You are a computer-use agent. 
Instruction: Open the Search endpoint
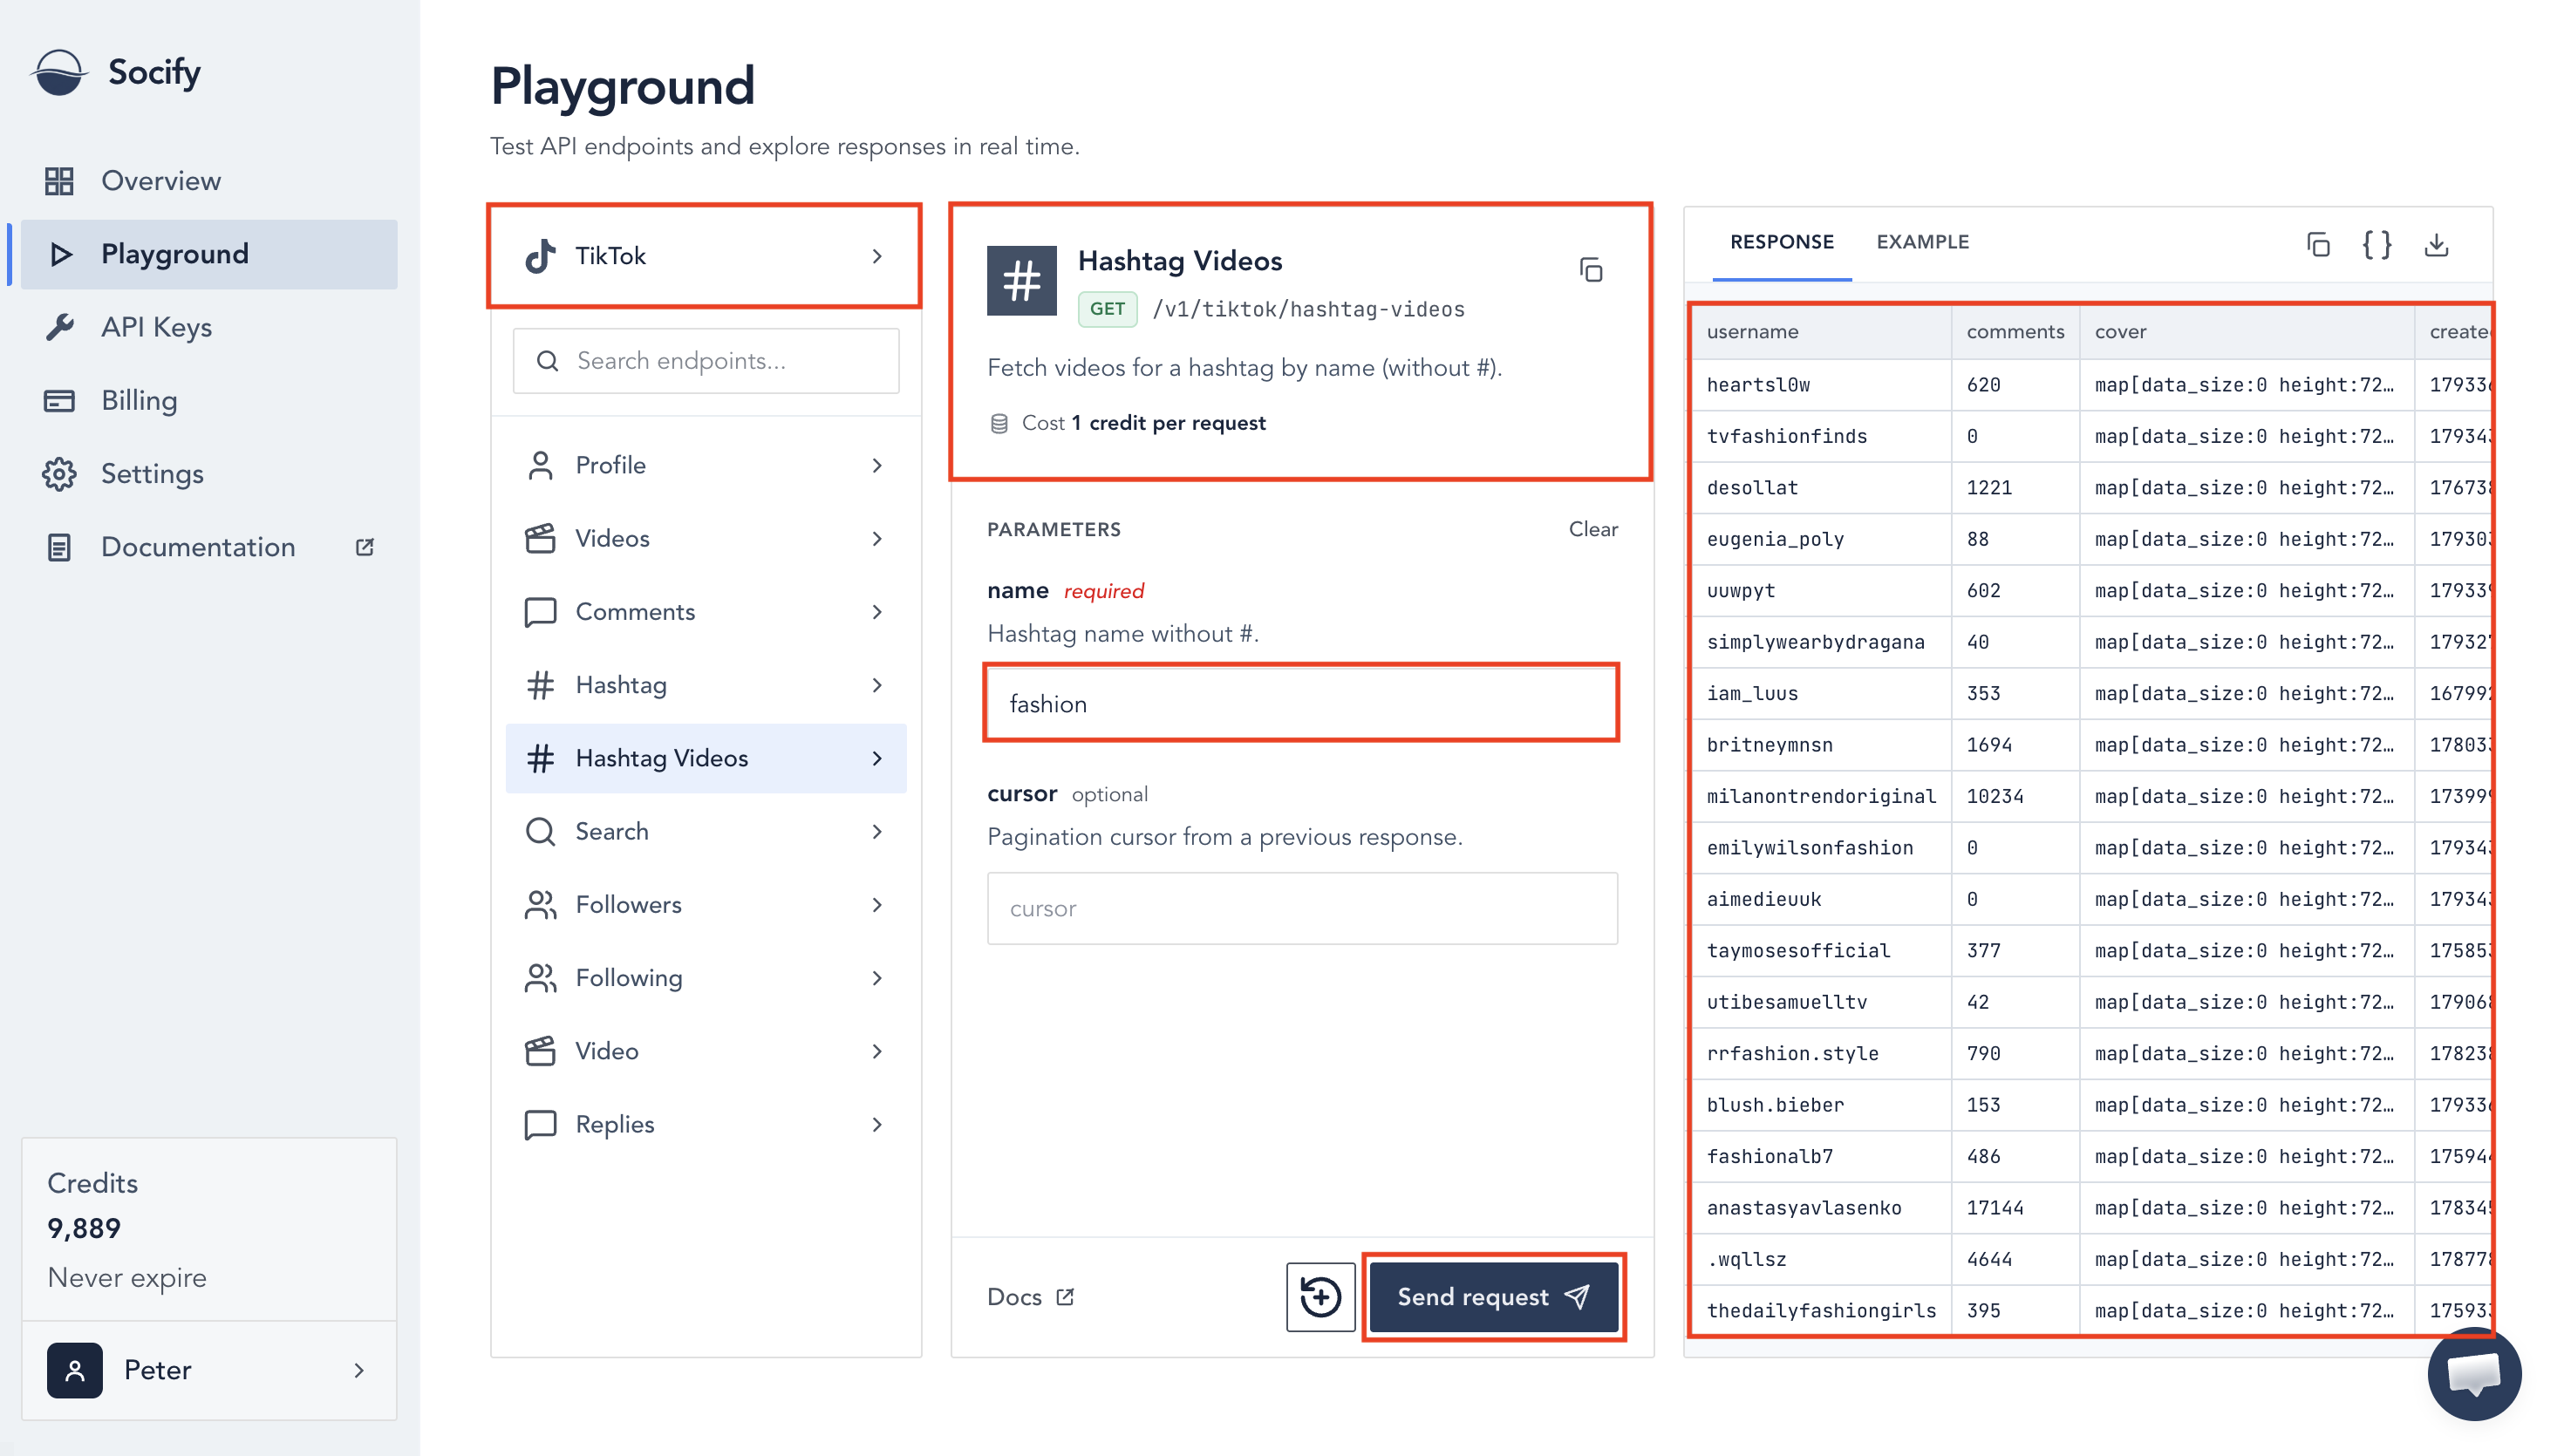[705, 831]
